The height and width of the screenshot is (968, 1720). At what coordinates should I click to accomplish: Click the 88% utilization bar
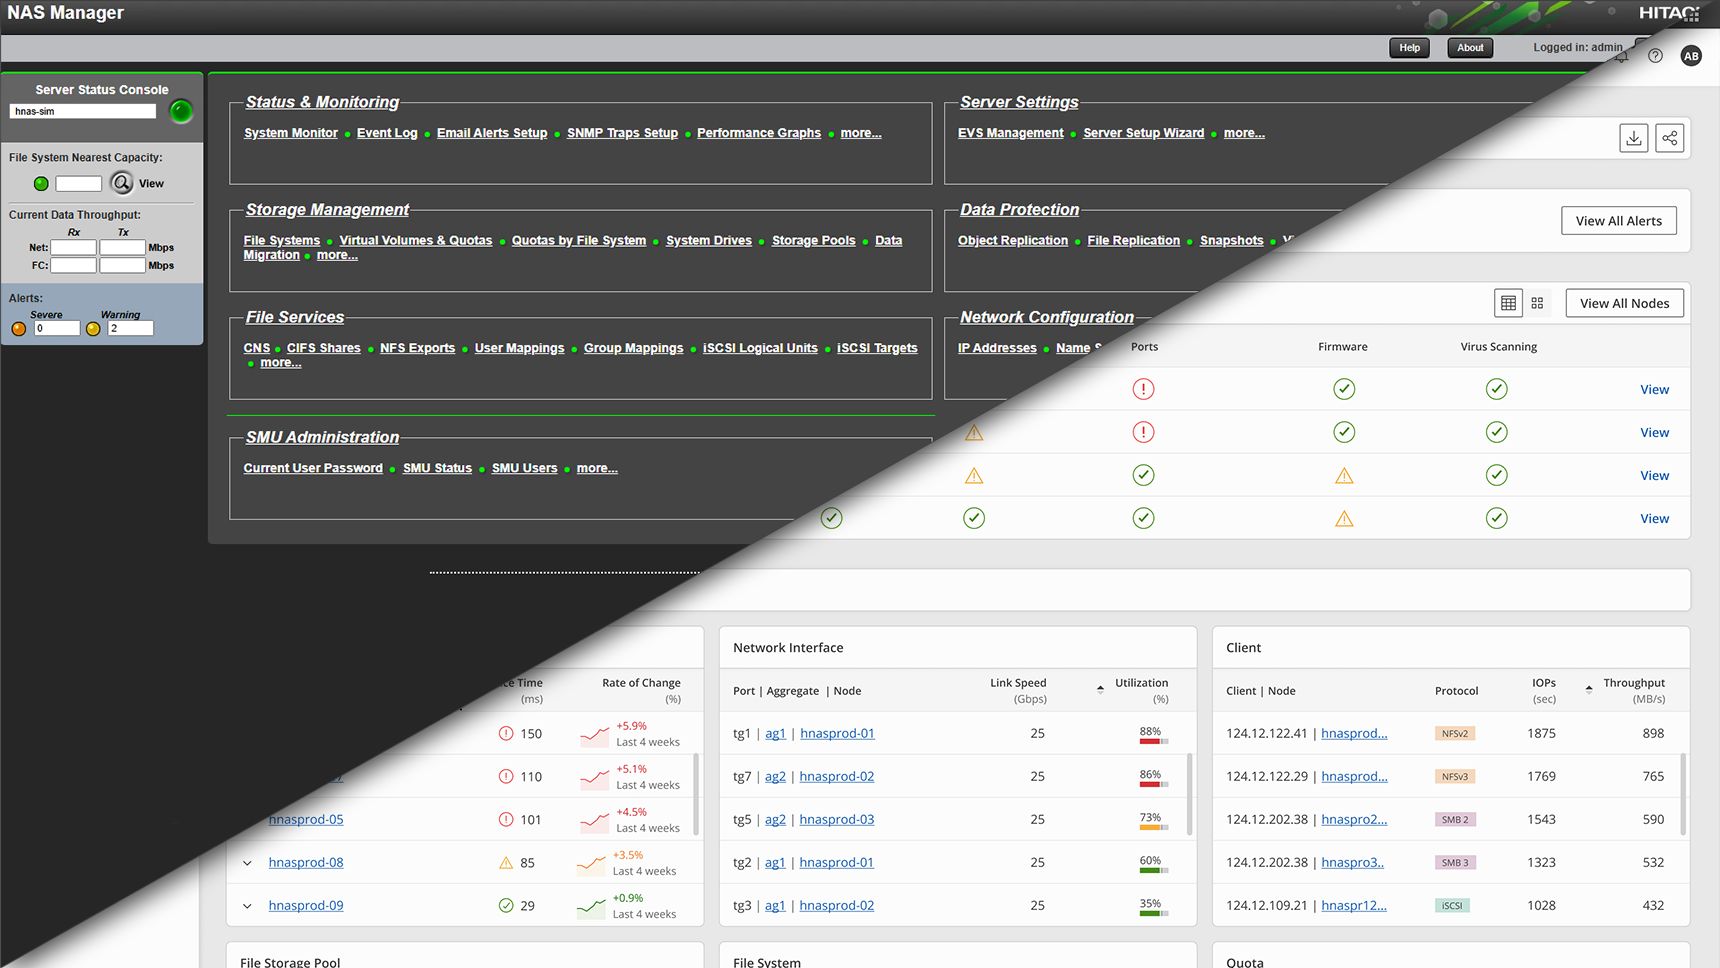pyautogui.click(x=1153, y=741)
